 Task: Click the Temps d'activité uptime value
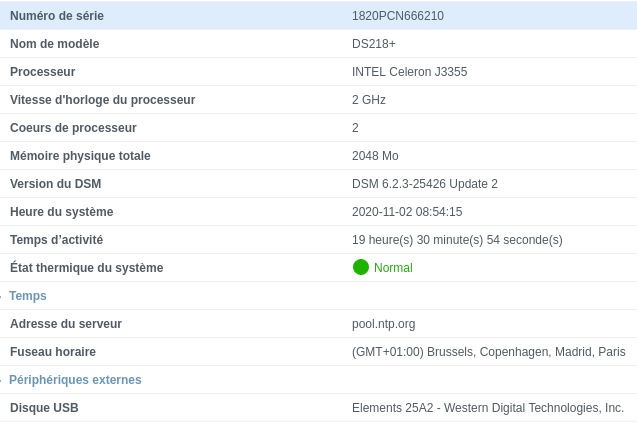pos(456,240)
